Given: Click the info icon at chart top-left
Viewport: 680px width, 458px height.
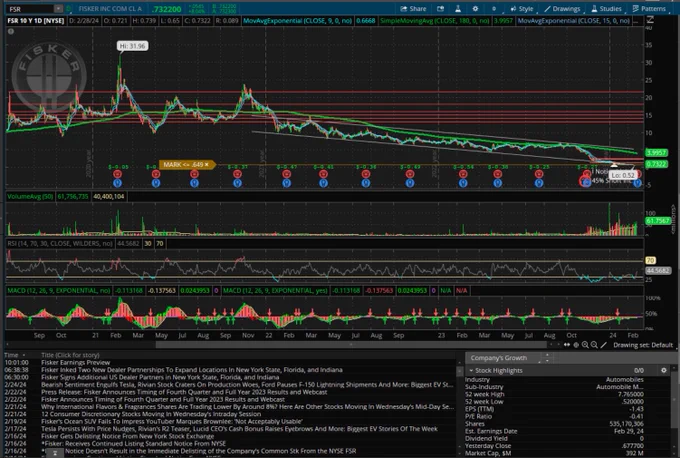Looking at the screenshot, I should click(11, 31).
